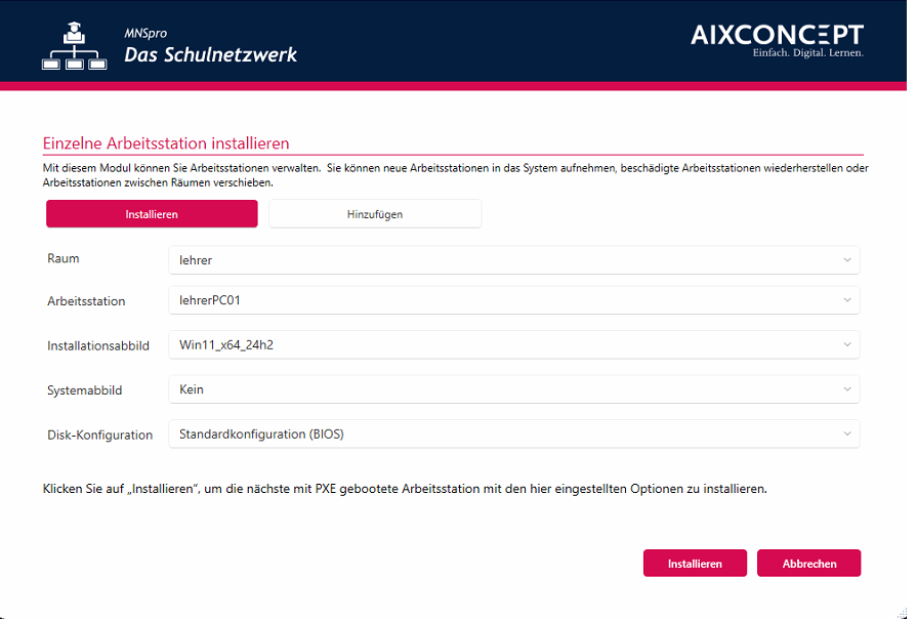Expand the Installationsabbild dropdown Win11_x64_24h2
The height and width of the screenshot is (619, 907).
click(514, 345)
